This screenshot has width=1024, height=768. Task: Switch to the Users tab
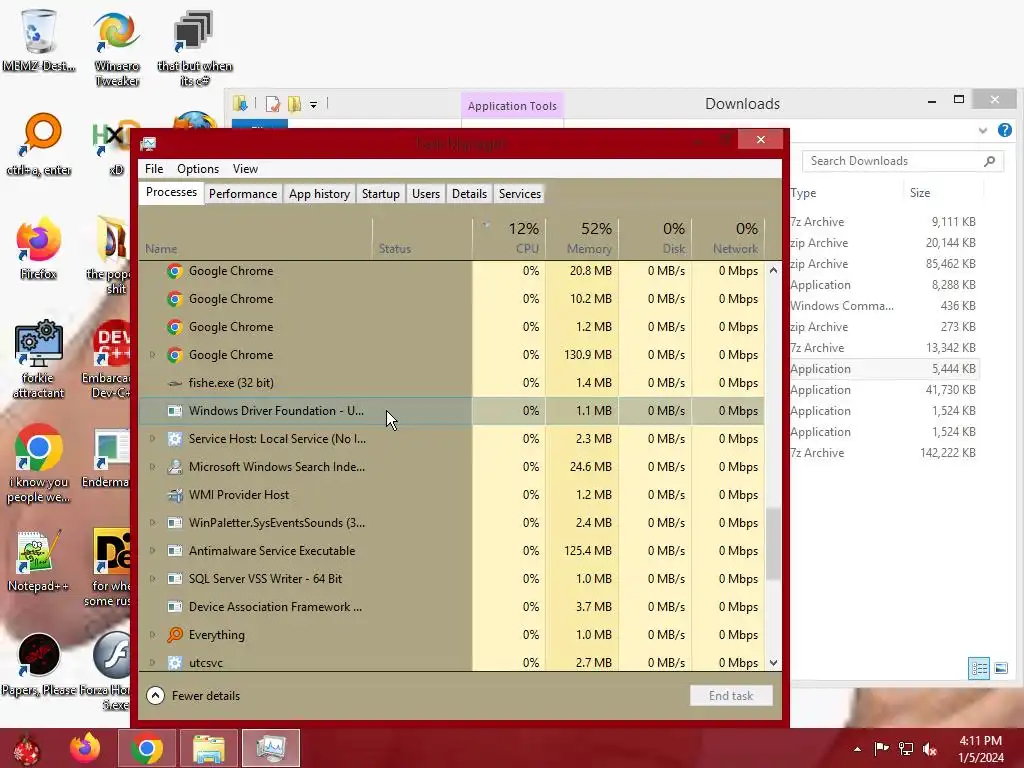426,194
